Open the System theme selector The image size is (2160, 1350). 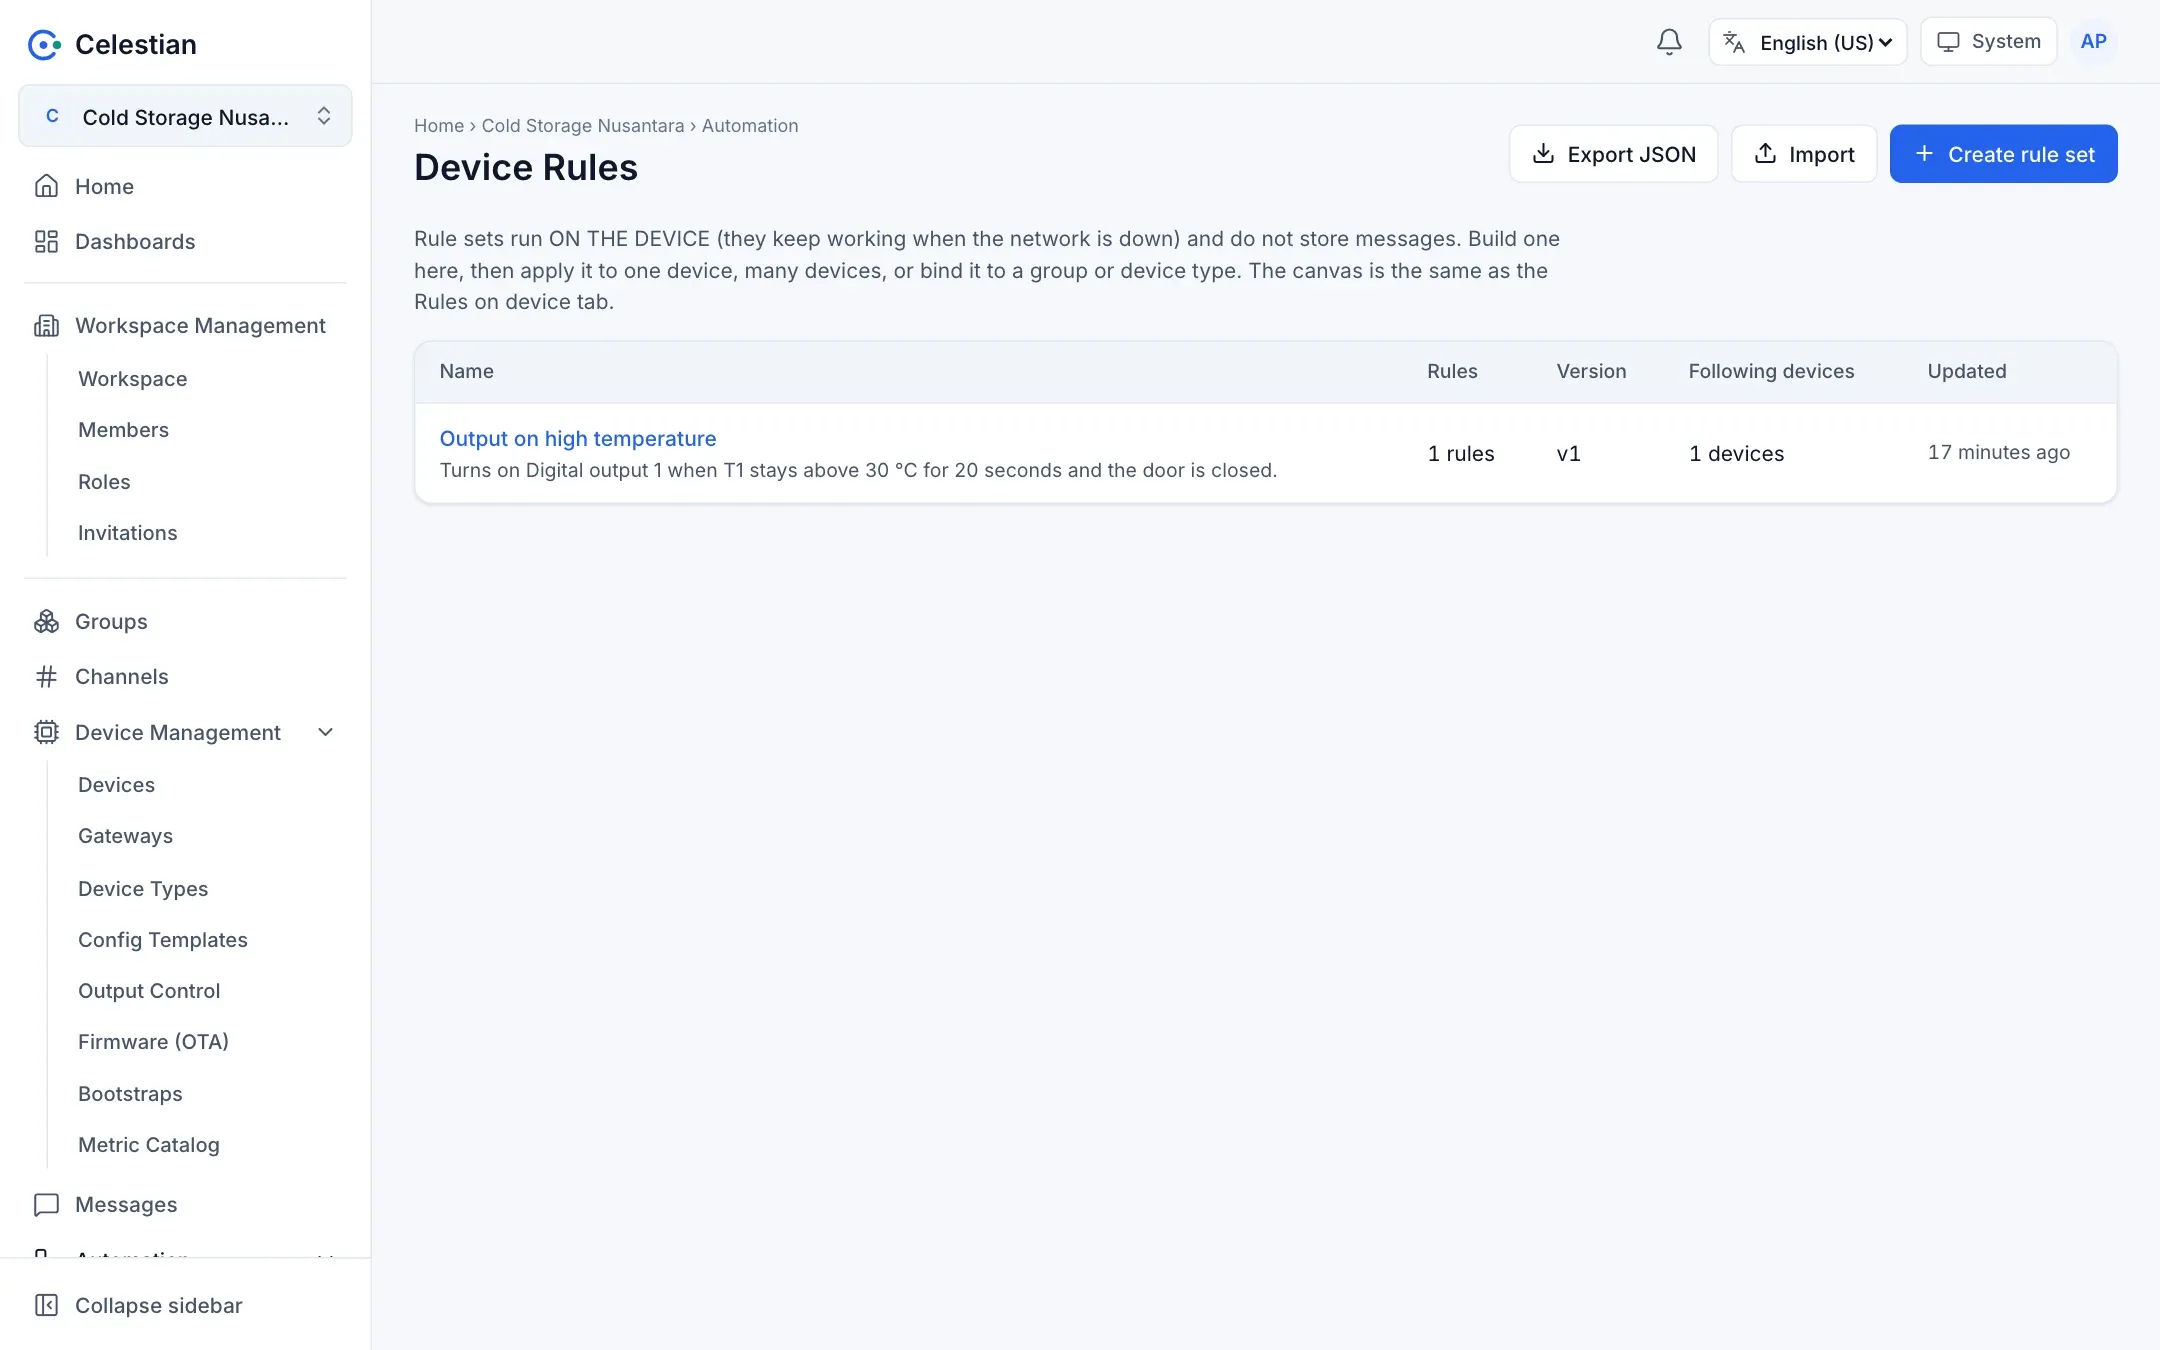(1988, 42)
